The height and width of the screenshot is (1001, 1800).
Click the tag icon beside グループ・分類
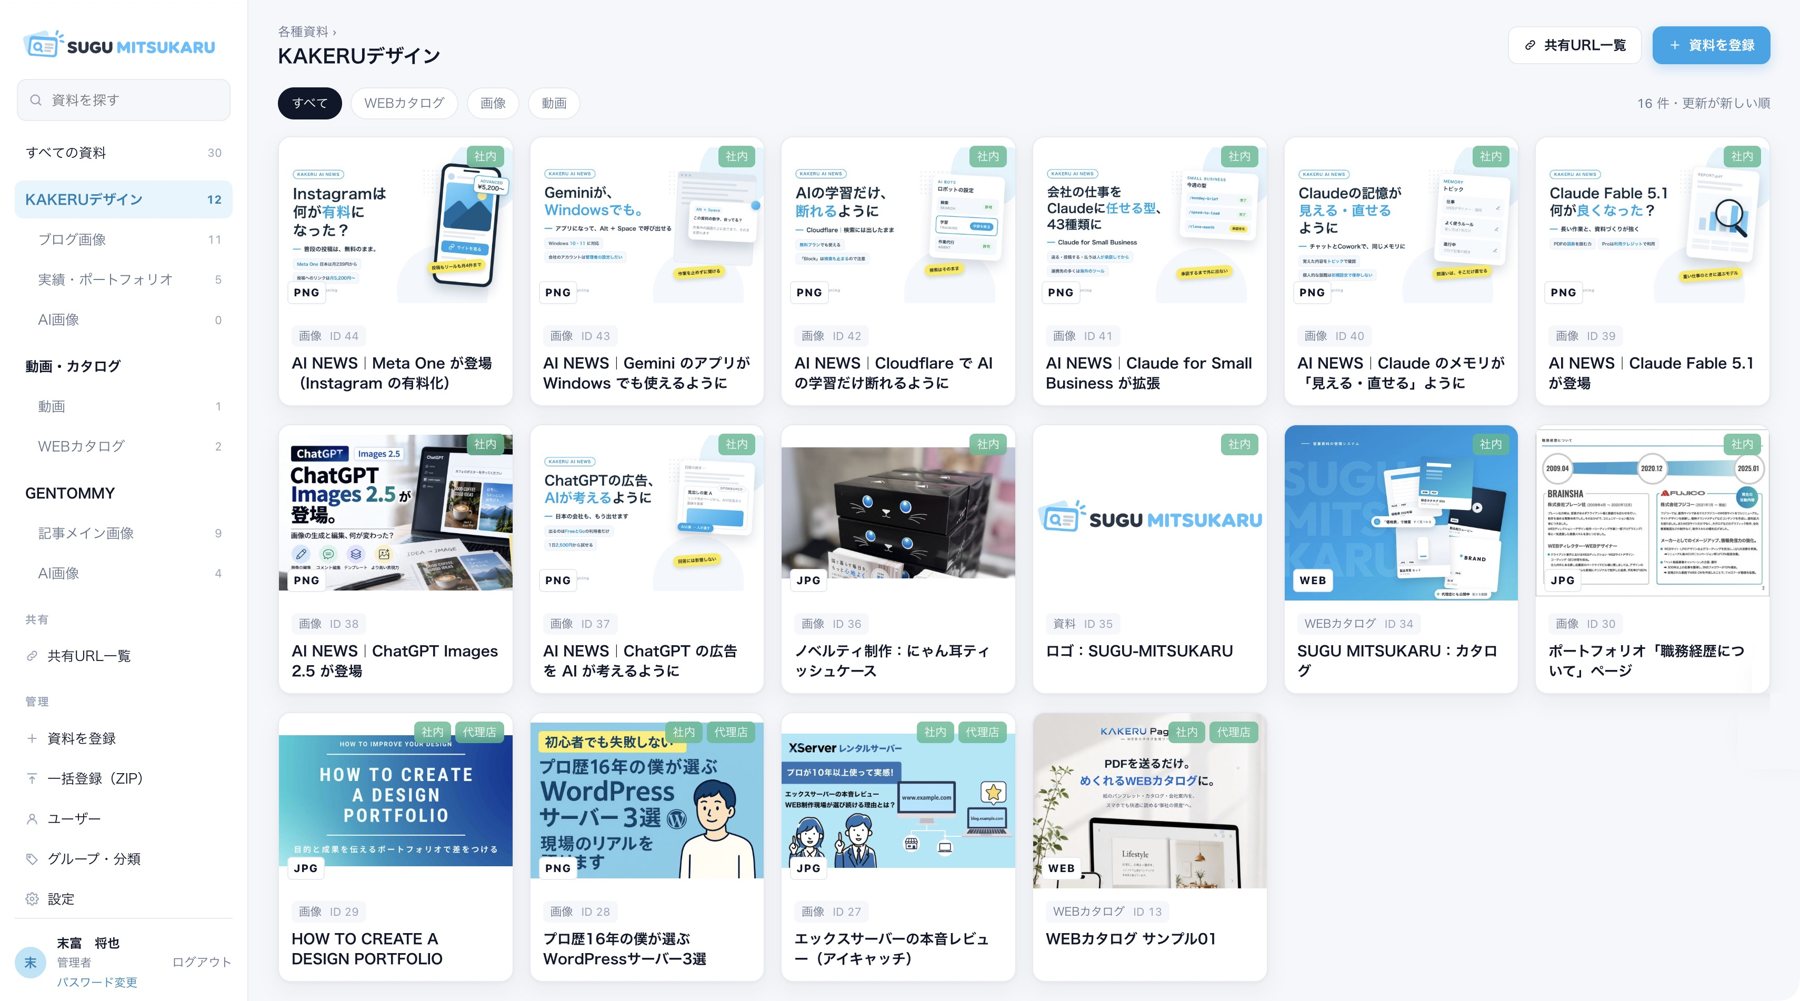[32, 858]
